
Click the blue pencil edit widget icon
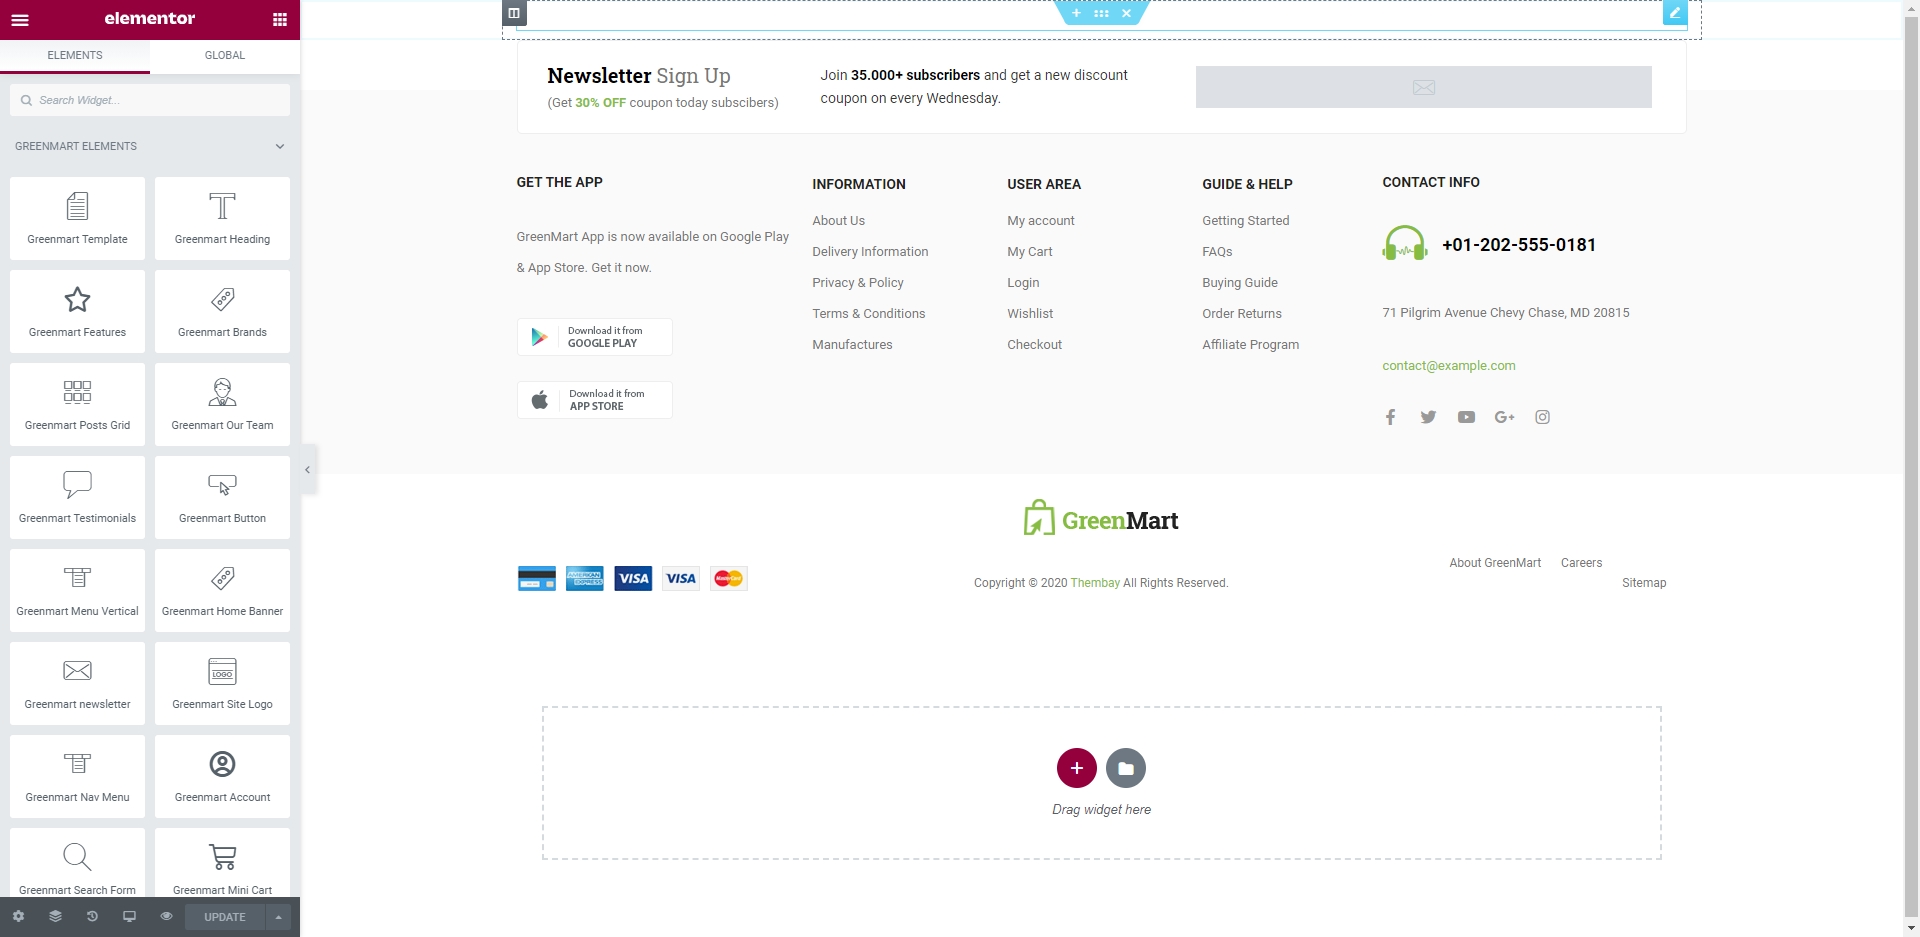1674,13
